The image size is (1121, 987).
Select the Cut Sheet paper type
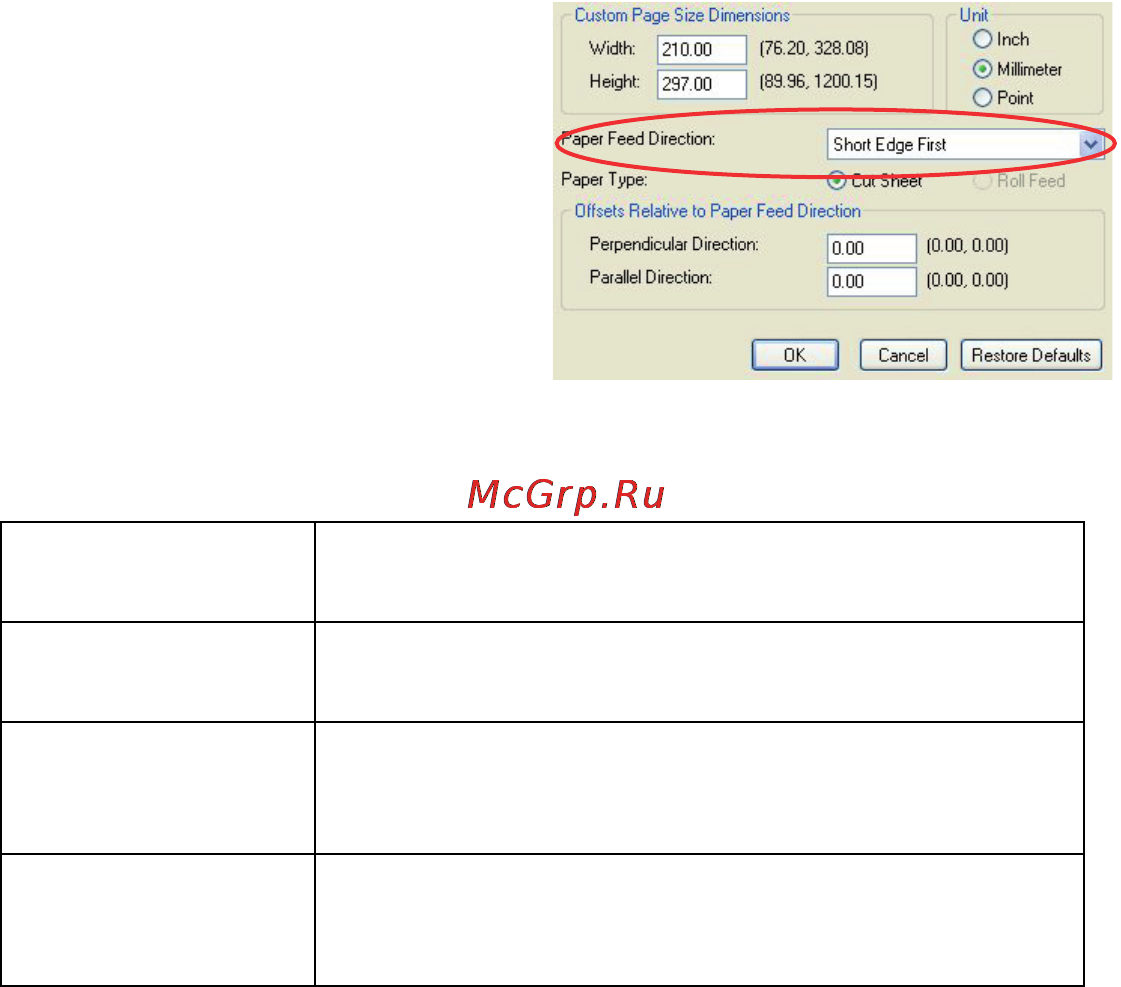[x=836, y=181]
